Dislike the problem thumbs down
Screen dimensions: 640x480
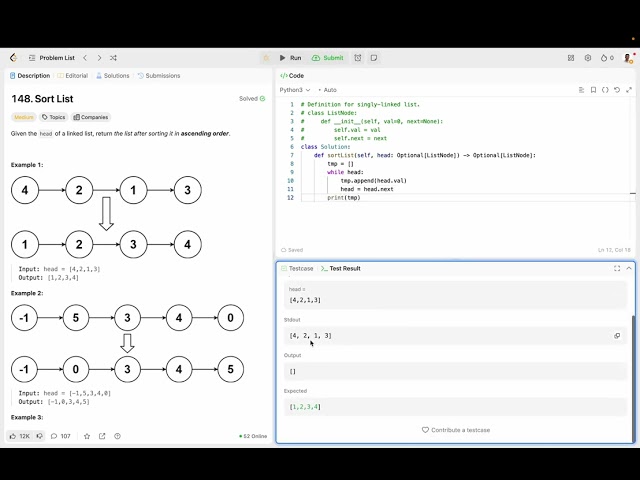[40, 436]
